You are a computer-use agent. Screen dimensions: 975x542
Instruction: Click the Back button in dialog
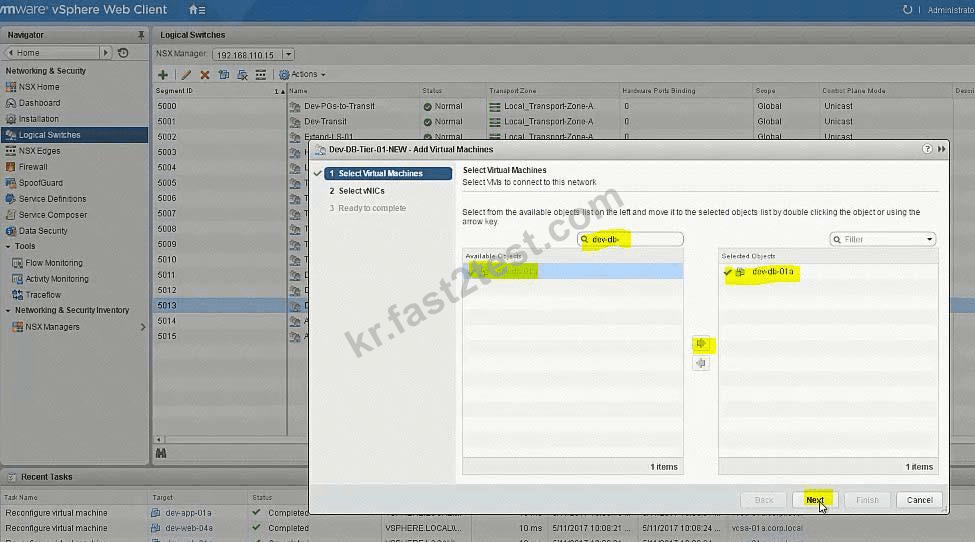[764, 500]
